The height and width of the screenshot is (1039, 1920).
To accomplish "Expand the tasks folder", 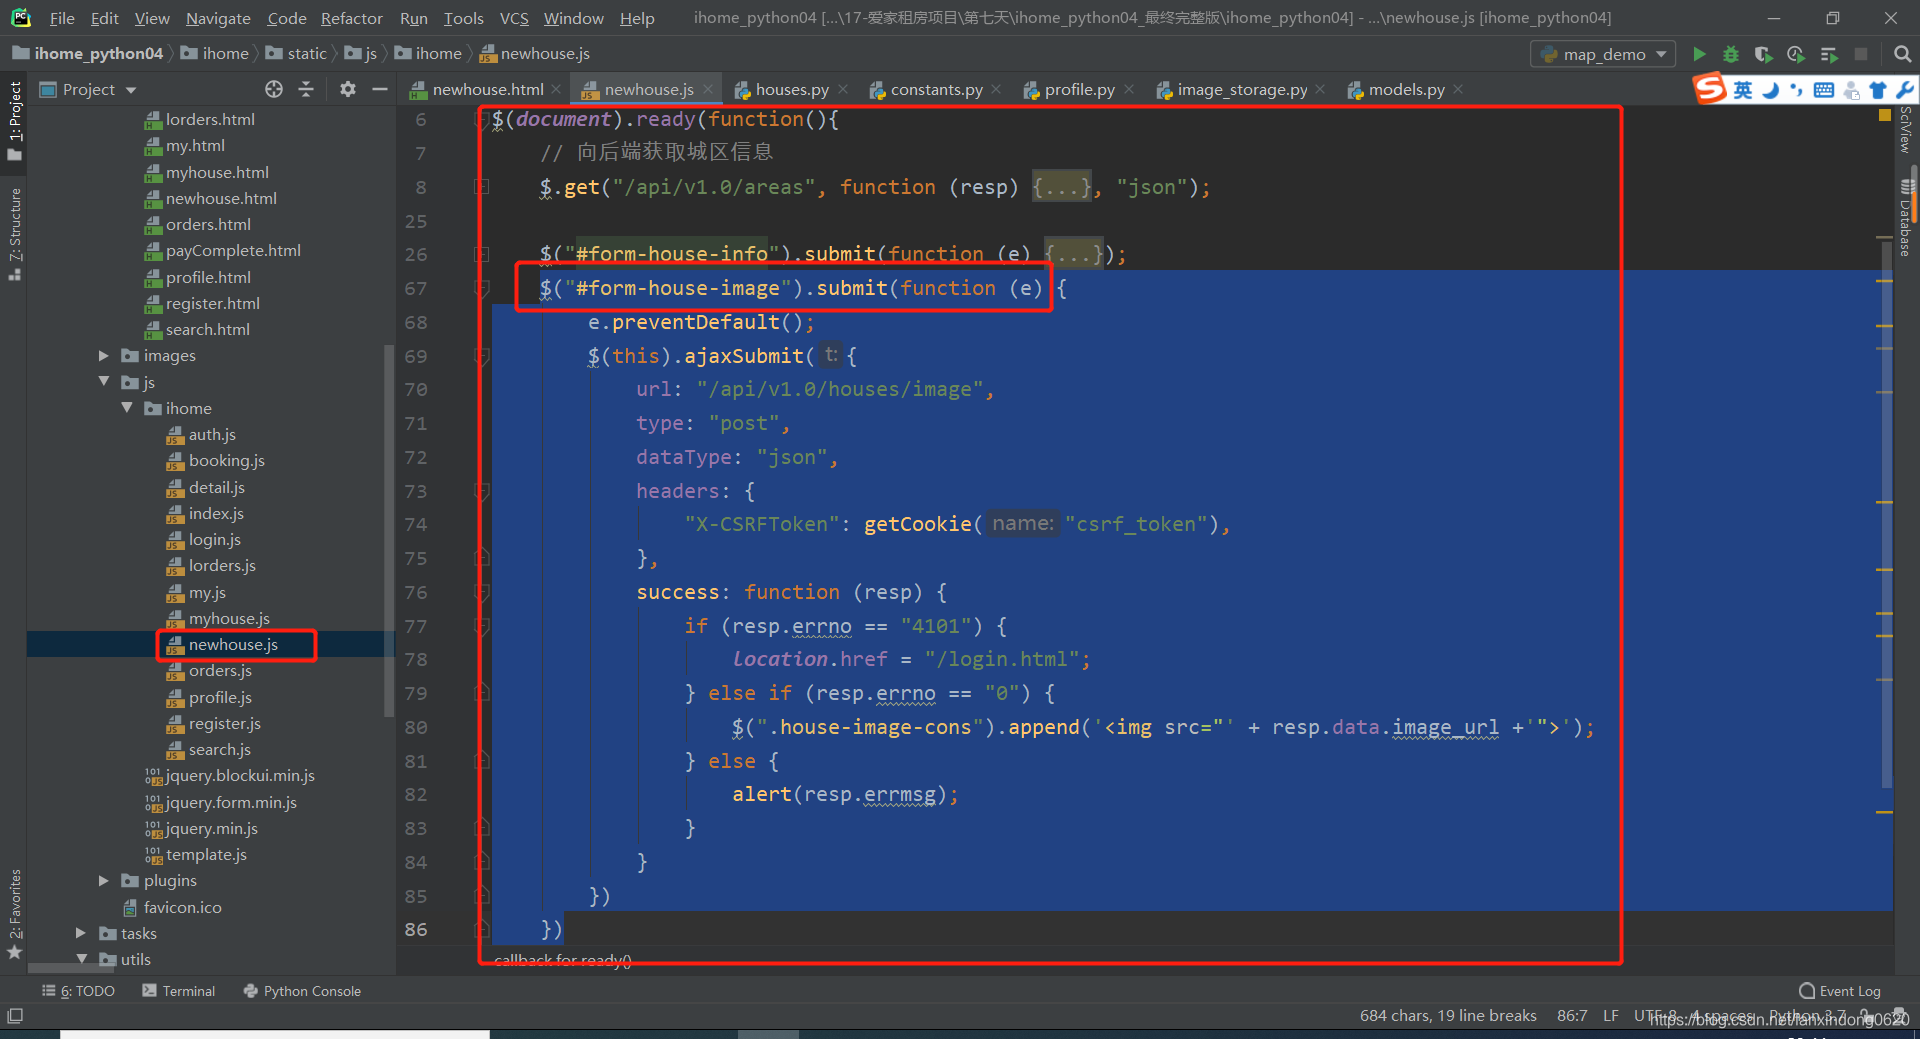I will pos(80,933).
